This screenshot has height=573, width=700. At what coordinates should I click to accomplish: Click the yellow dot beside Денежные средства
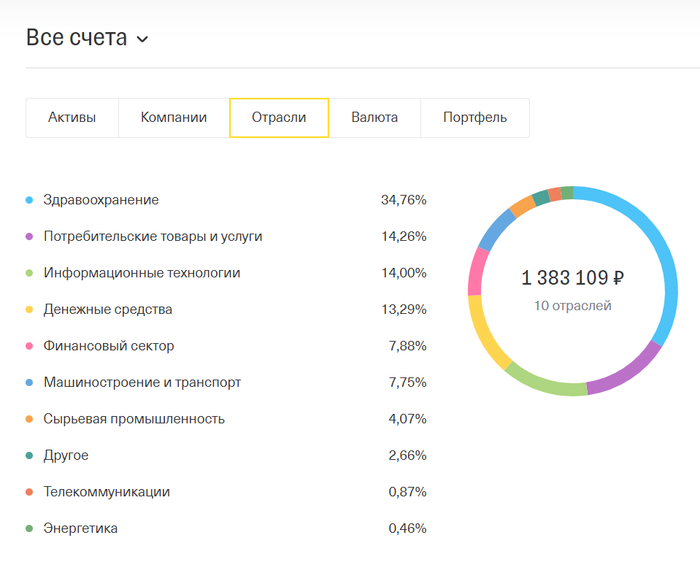(30, 310)
